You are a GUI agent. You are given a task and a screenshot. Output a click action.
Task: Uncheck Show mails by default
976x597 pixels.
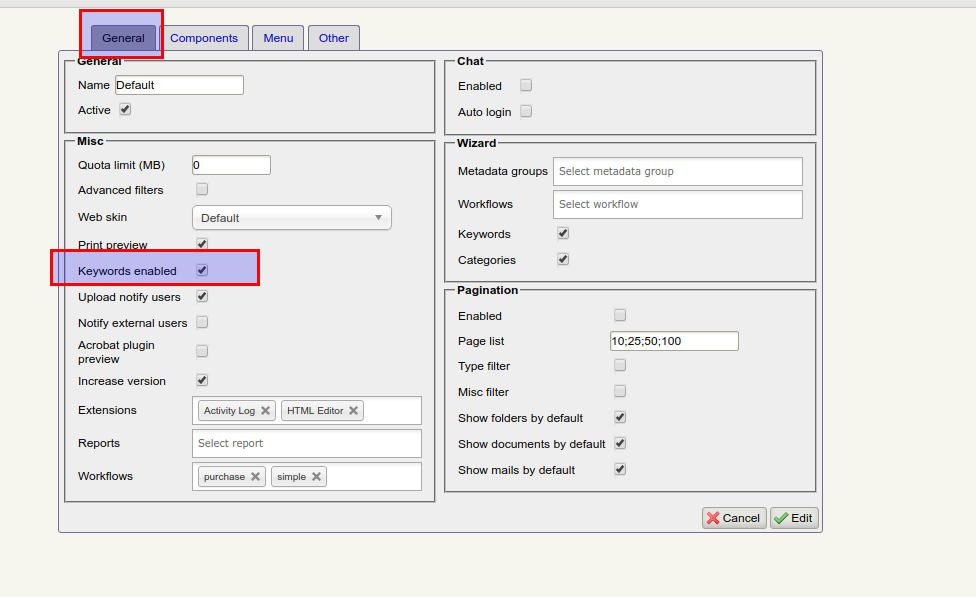tap(620, 469)
